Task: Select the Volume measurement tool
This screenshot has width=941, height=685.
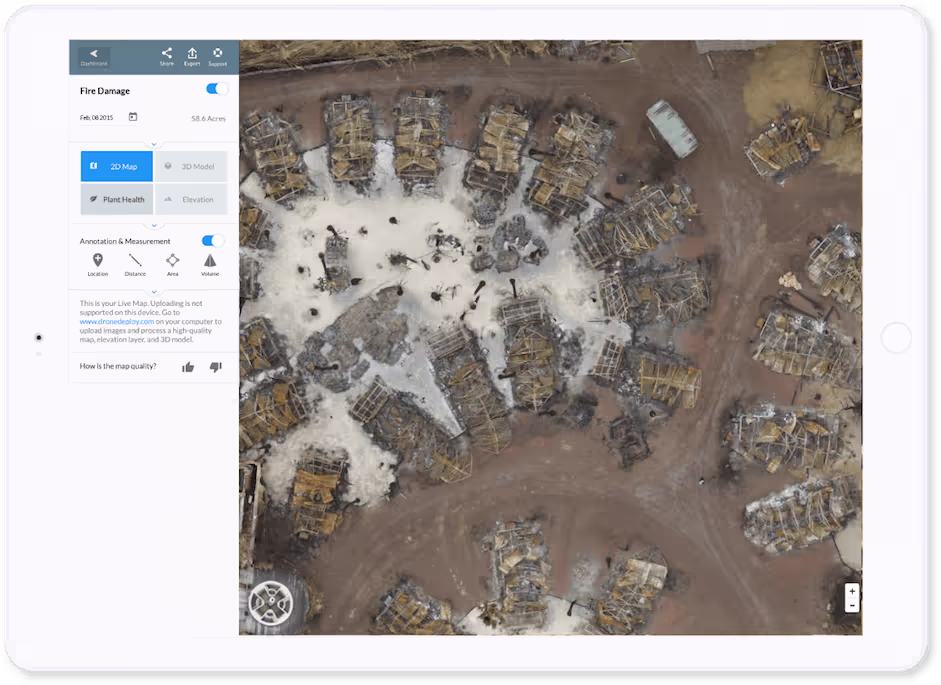Action: coord(210,264)
